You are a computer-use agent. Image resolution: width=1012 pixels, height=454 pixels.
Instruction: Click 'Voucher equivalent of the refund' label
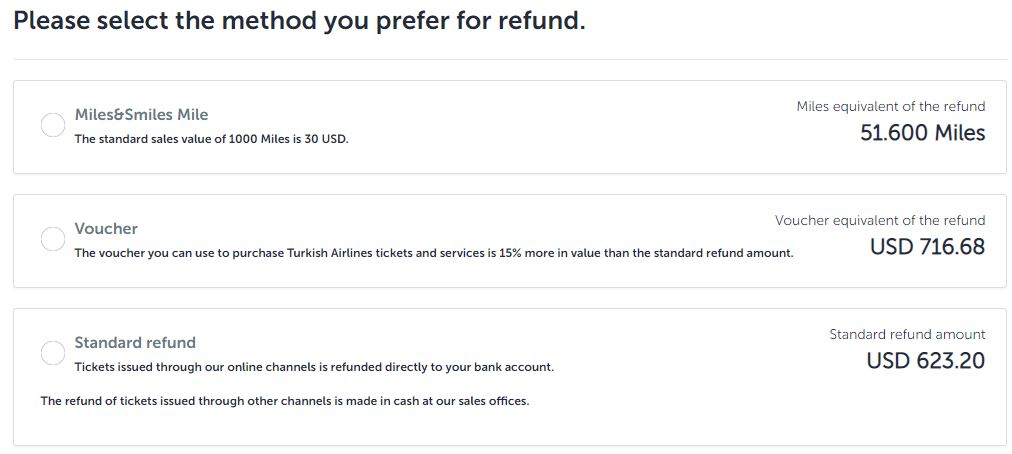click(879, 220)
